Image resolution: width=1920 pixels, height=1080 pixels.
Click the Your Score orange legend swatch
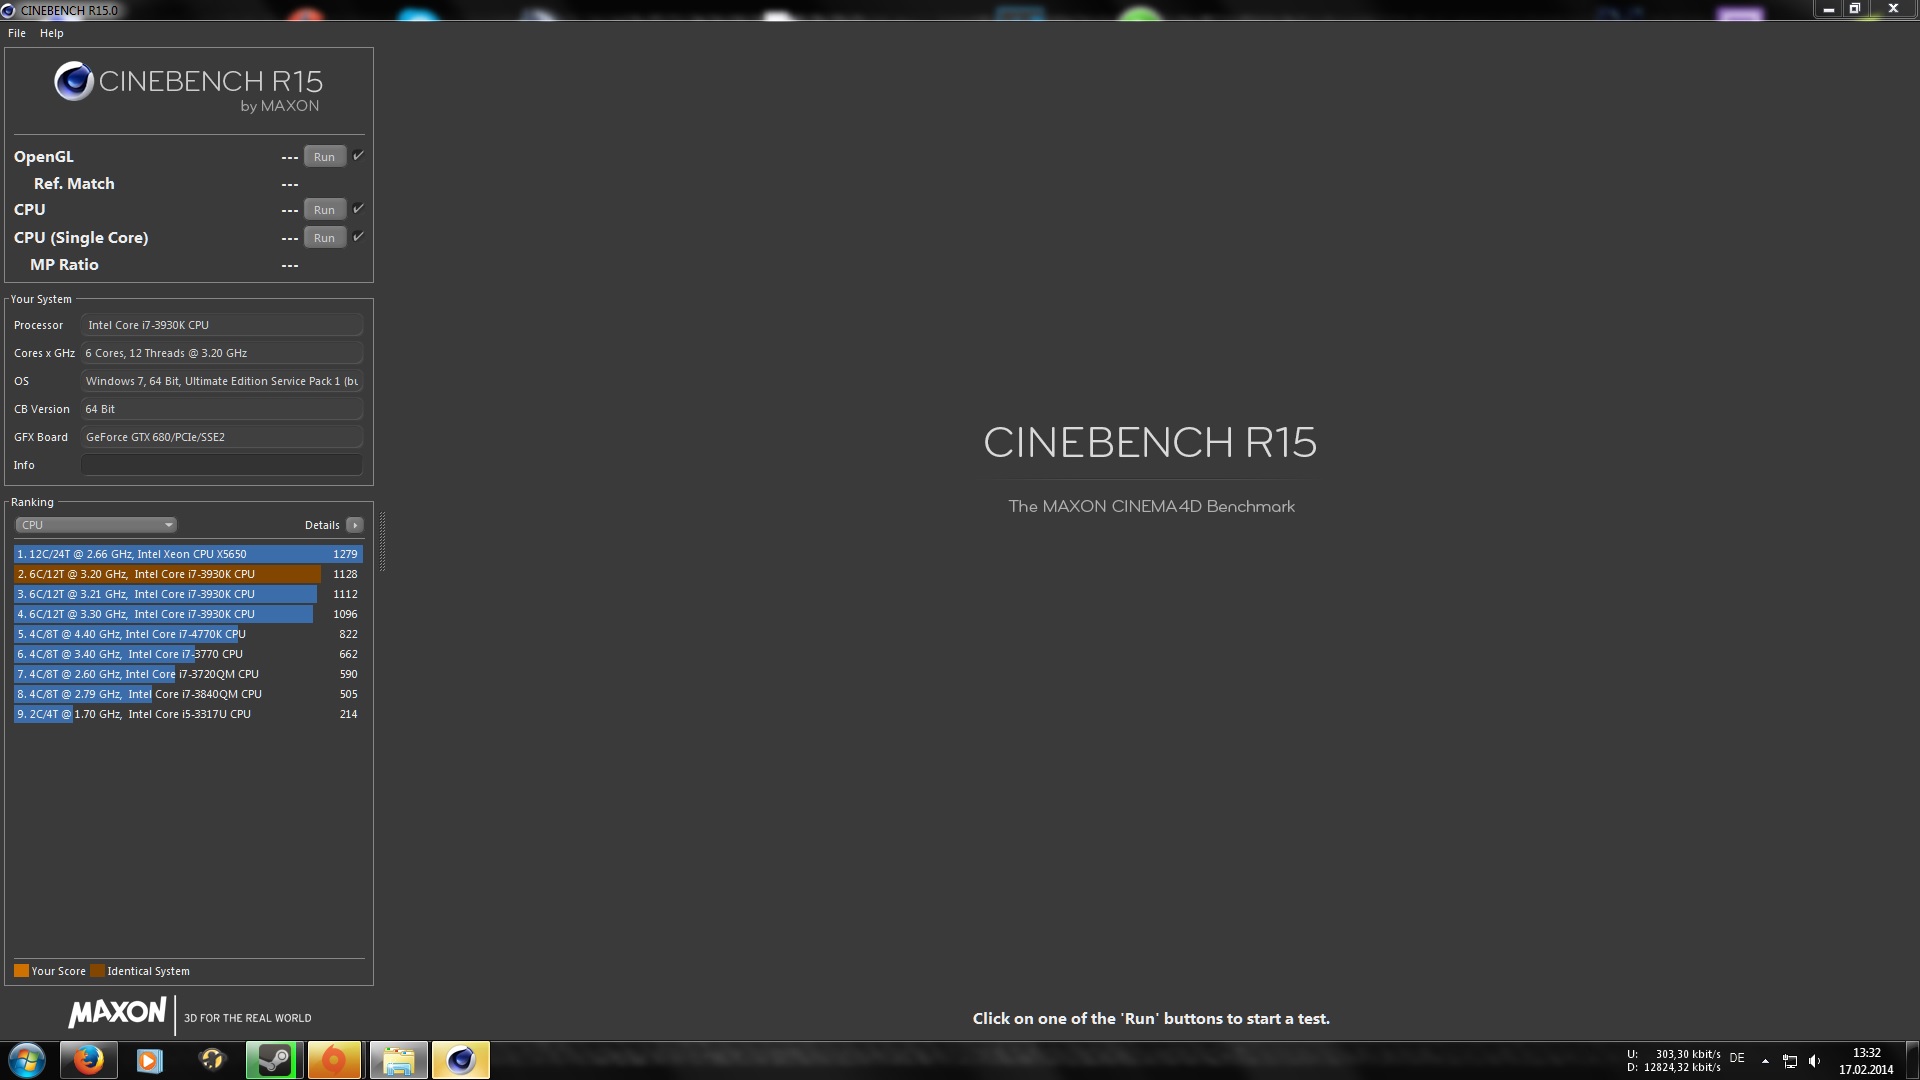pos(21,971)
